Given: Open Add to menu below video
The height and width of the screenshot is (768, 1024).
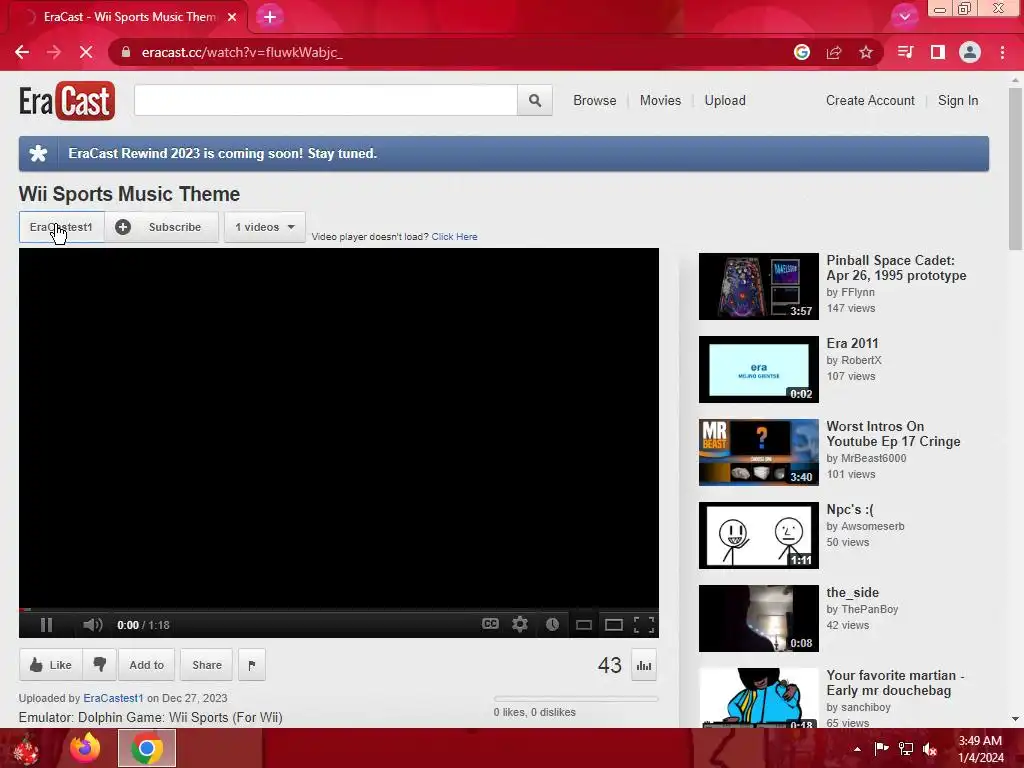Looking at the screenshot, I should point(146,665).
